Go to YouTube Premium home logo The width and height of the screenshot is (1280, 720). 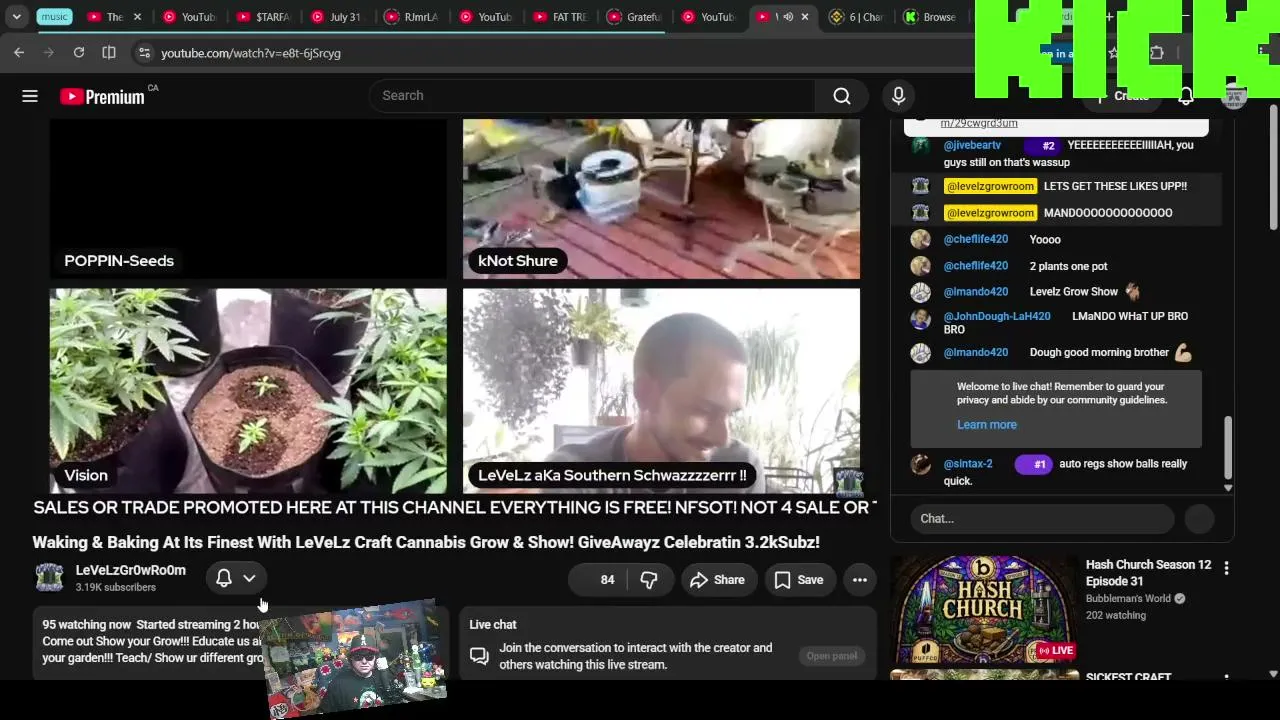pos(102,96)
